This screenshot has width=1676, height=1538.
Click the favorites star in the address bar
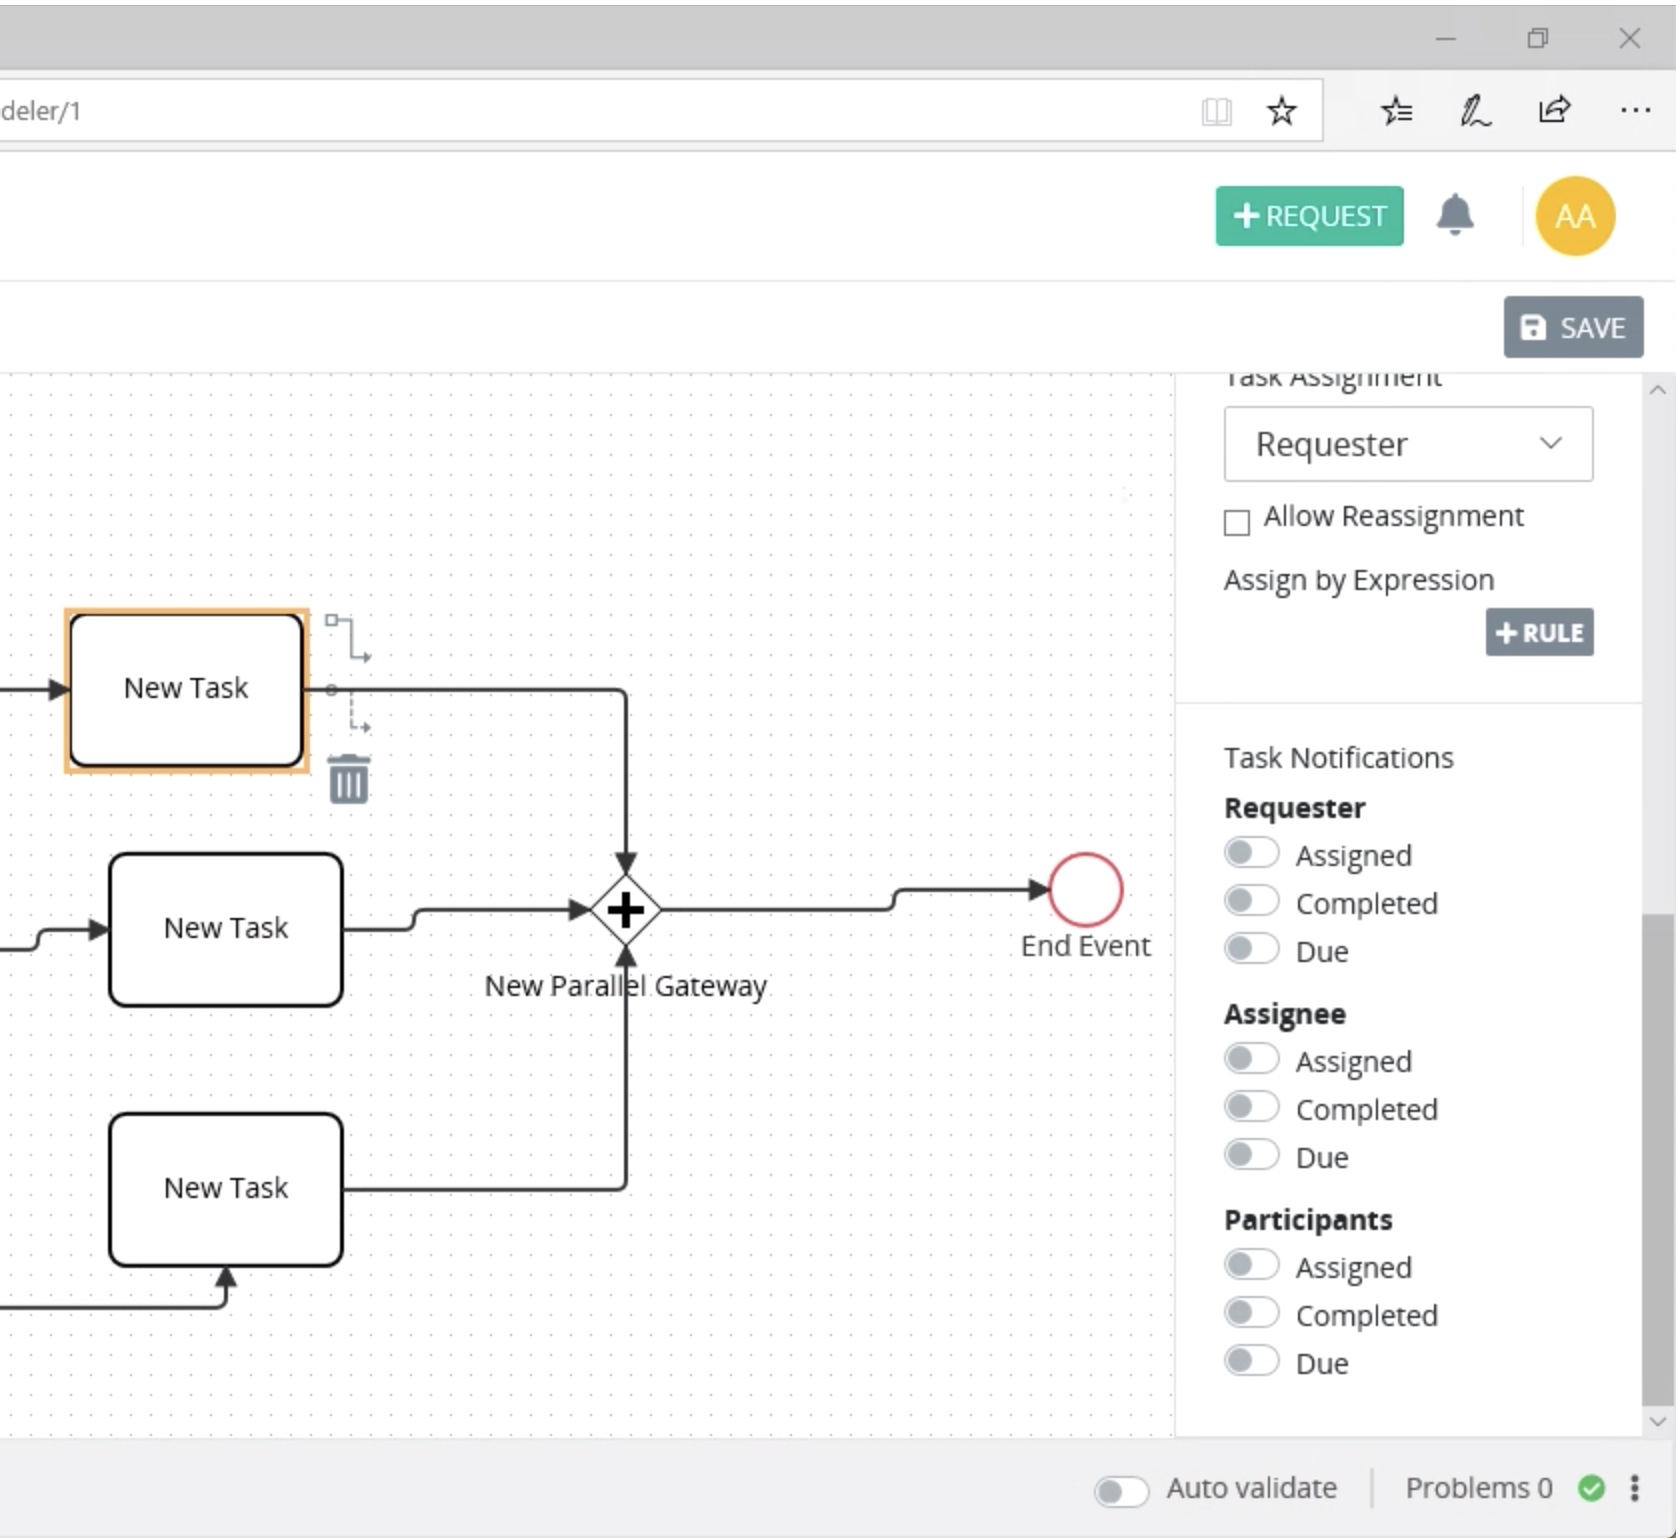[1282, 110]
